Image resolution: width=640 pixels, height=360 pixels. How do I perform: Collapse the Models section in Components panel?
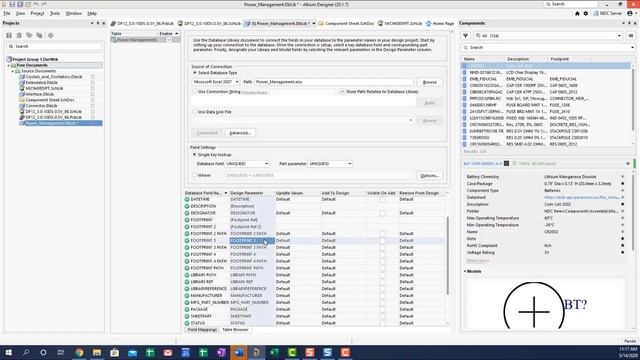465,271
